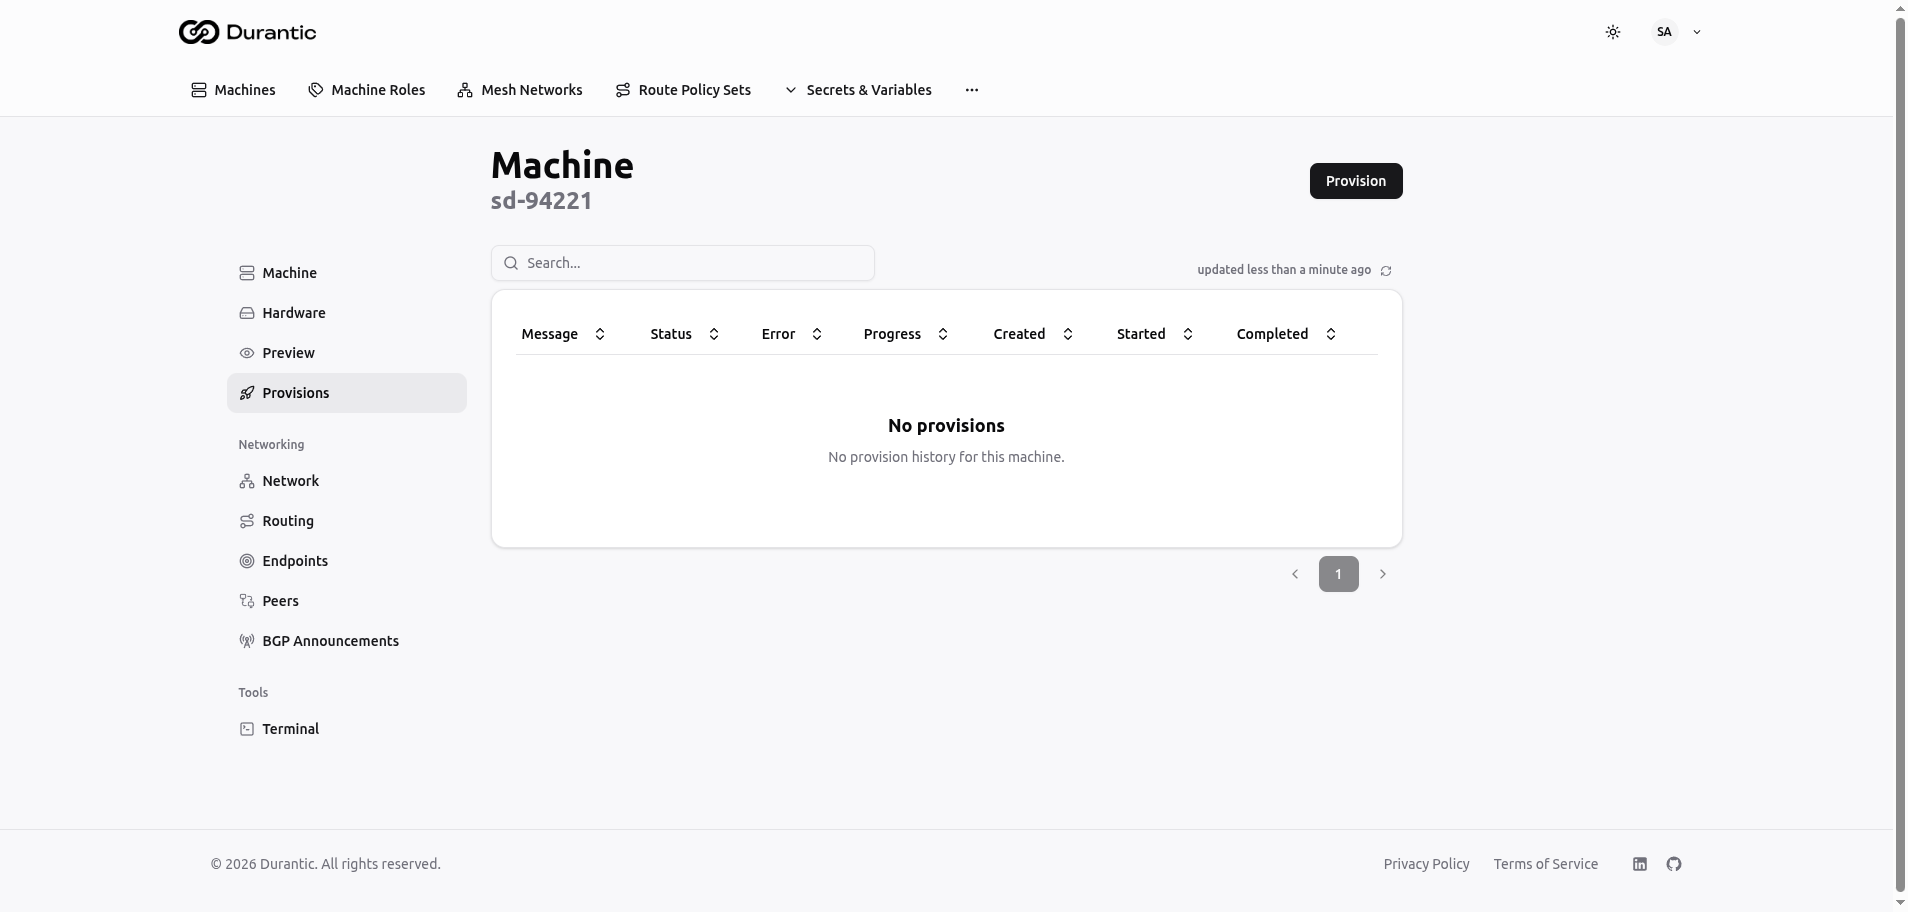The height and width of the screenshot is (912, 1908).
Task: Expand the Secrets & Variables dropdown
Action: click(x=858, y=90)
